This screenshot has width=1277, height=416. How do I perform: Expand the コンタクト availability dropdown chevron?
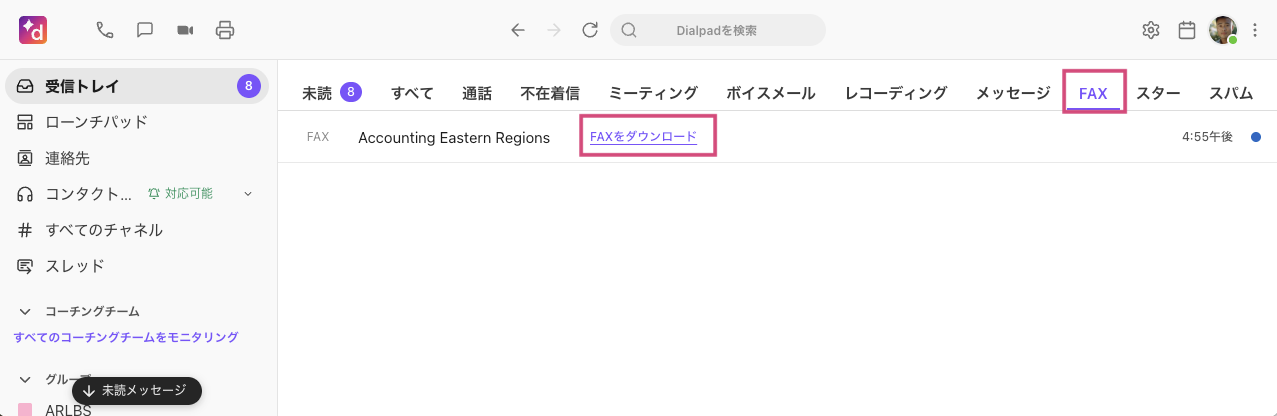[248, 194]
